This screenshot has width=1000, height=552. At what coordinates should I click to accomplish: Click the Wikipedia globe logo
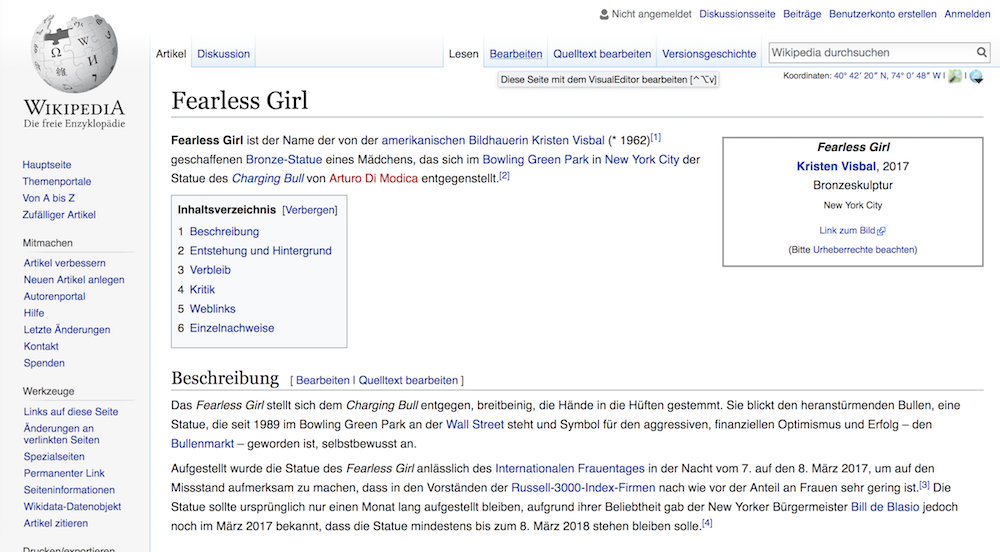[75, 53]
